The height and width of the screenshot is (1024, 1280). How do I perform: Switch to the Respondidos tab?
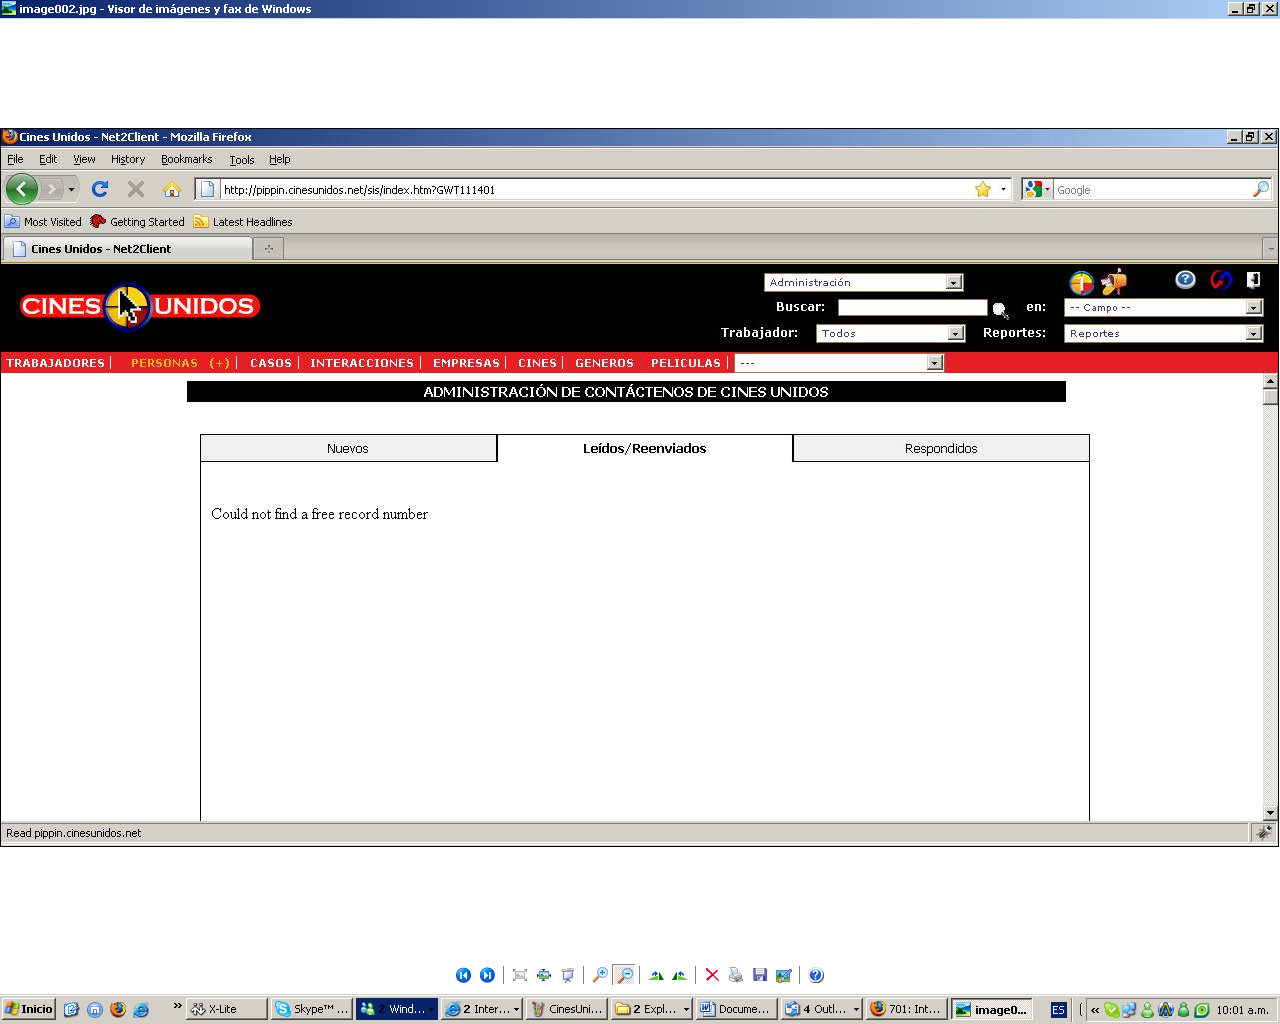pos(941,448)
